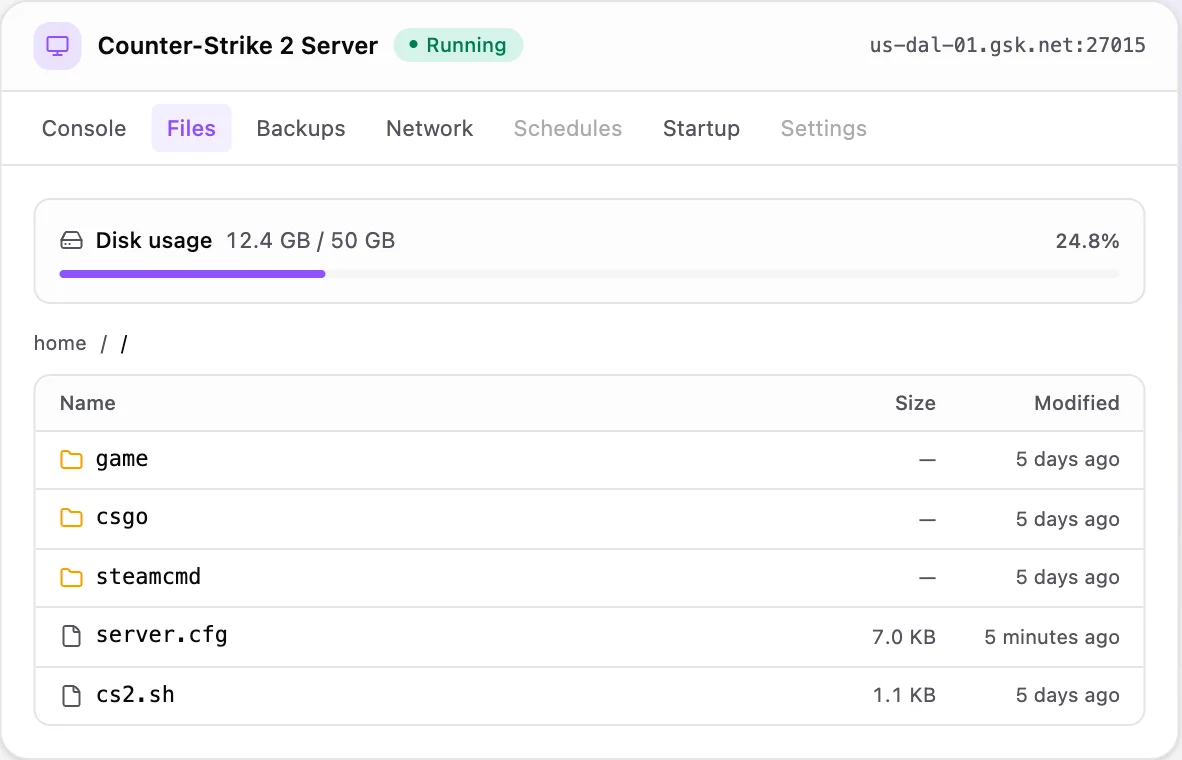This screenshot has width=1182, height=760.
Task: Click the 1.1 KB size of cs2.sh
Action: click(x=904, y=695)
